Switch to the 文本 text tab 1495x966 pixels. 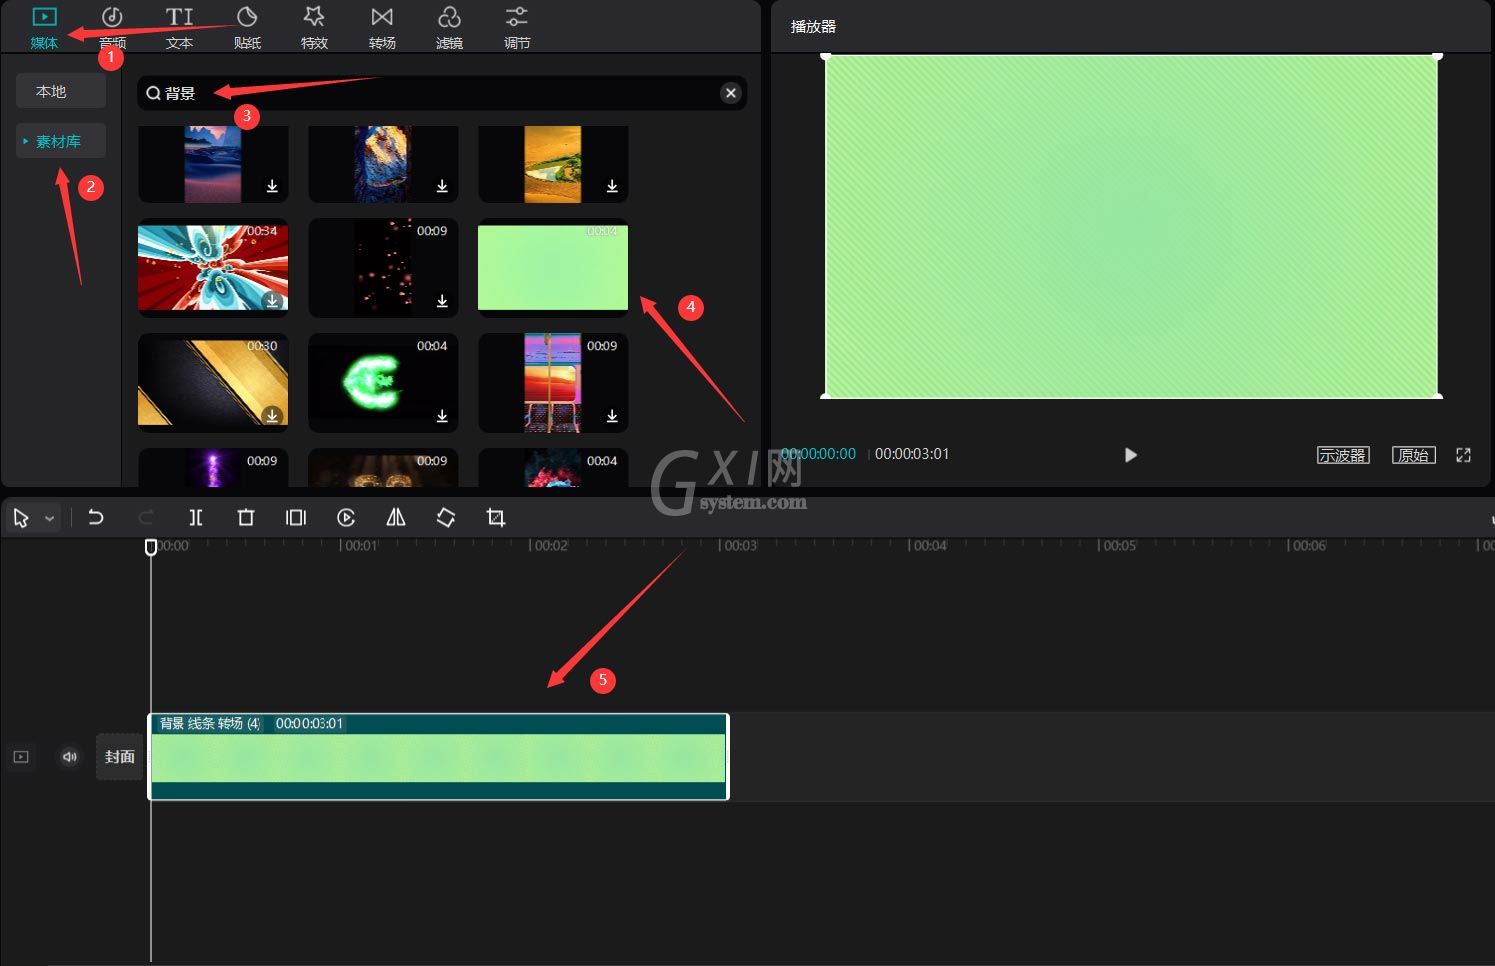pyautogui.click(x=180, y=27)
